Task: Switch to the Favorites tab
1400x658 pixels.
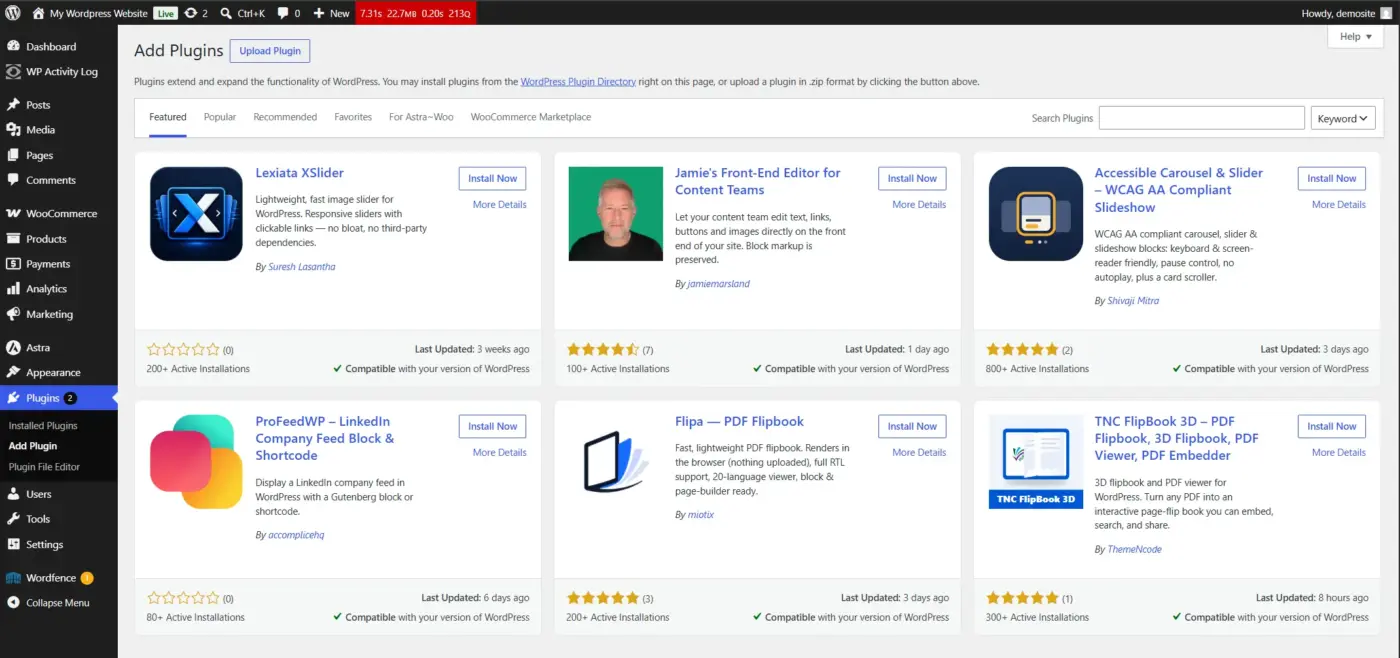Action: [x=353, y=117]
